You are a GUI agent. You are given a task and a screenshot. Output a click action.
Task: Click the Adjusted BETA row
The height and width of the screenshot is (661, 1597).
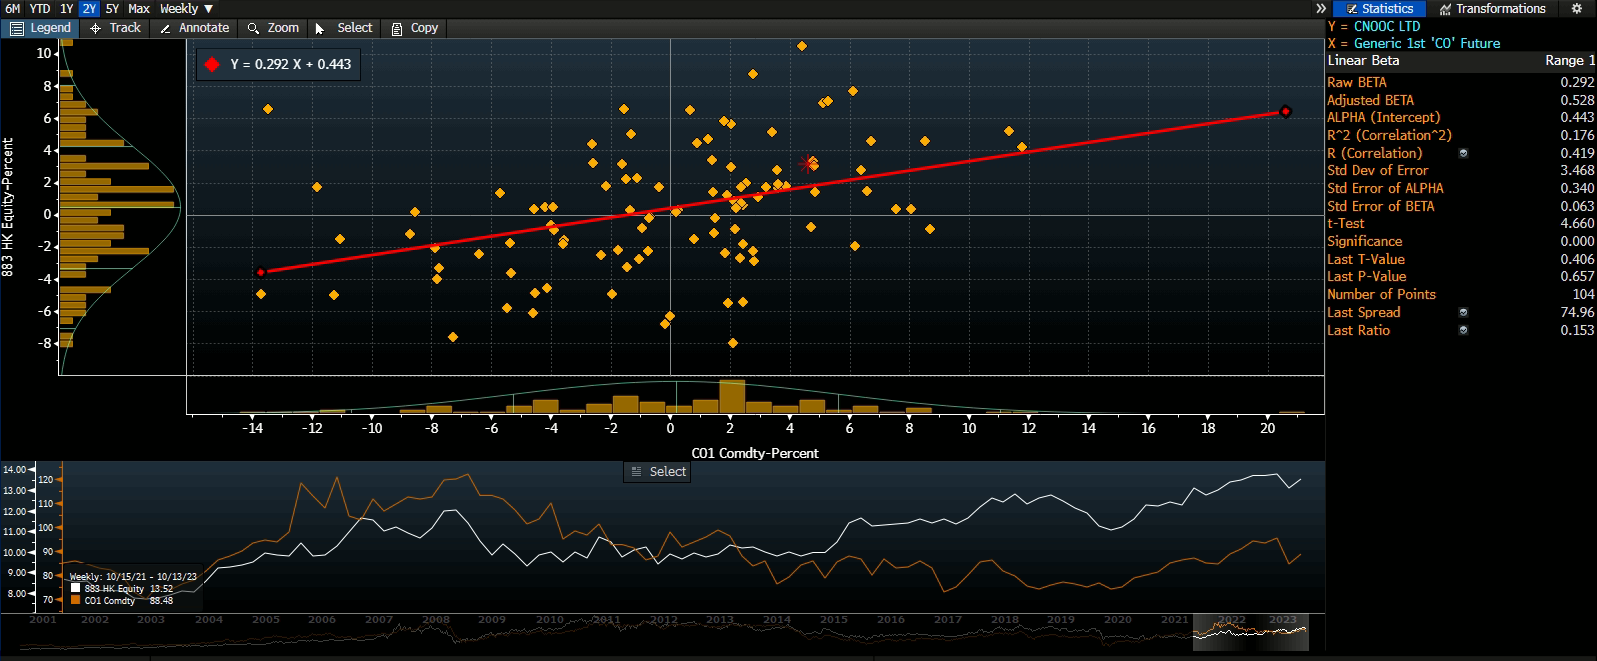1460,100
